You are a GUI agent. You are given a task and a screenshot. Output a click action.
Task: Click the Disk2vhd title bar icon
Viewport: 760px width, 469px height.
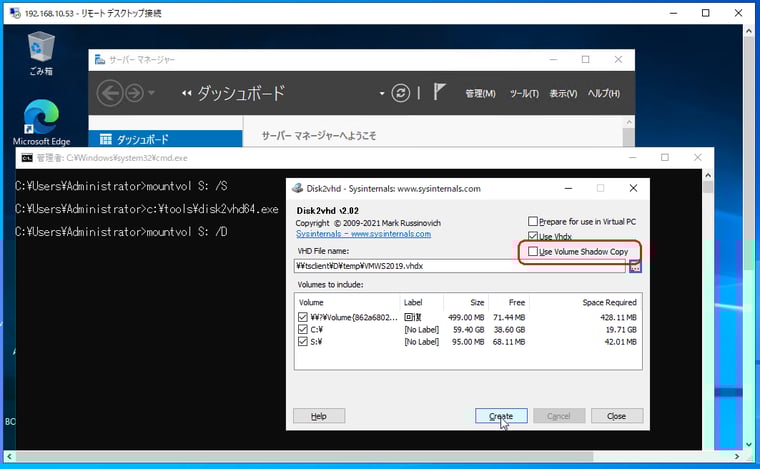tap(298, 188)
